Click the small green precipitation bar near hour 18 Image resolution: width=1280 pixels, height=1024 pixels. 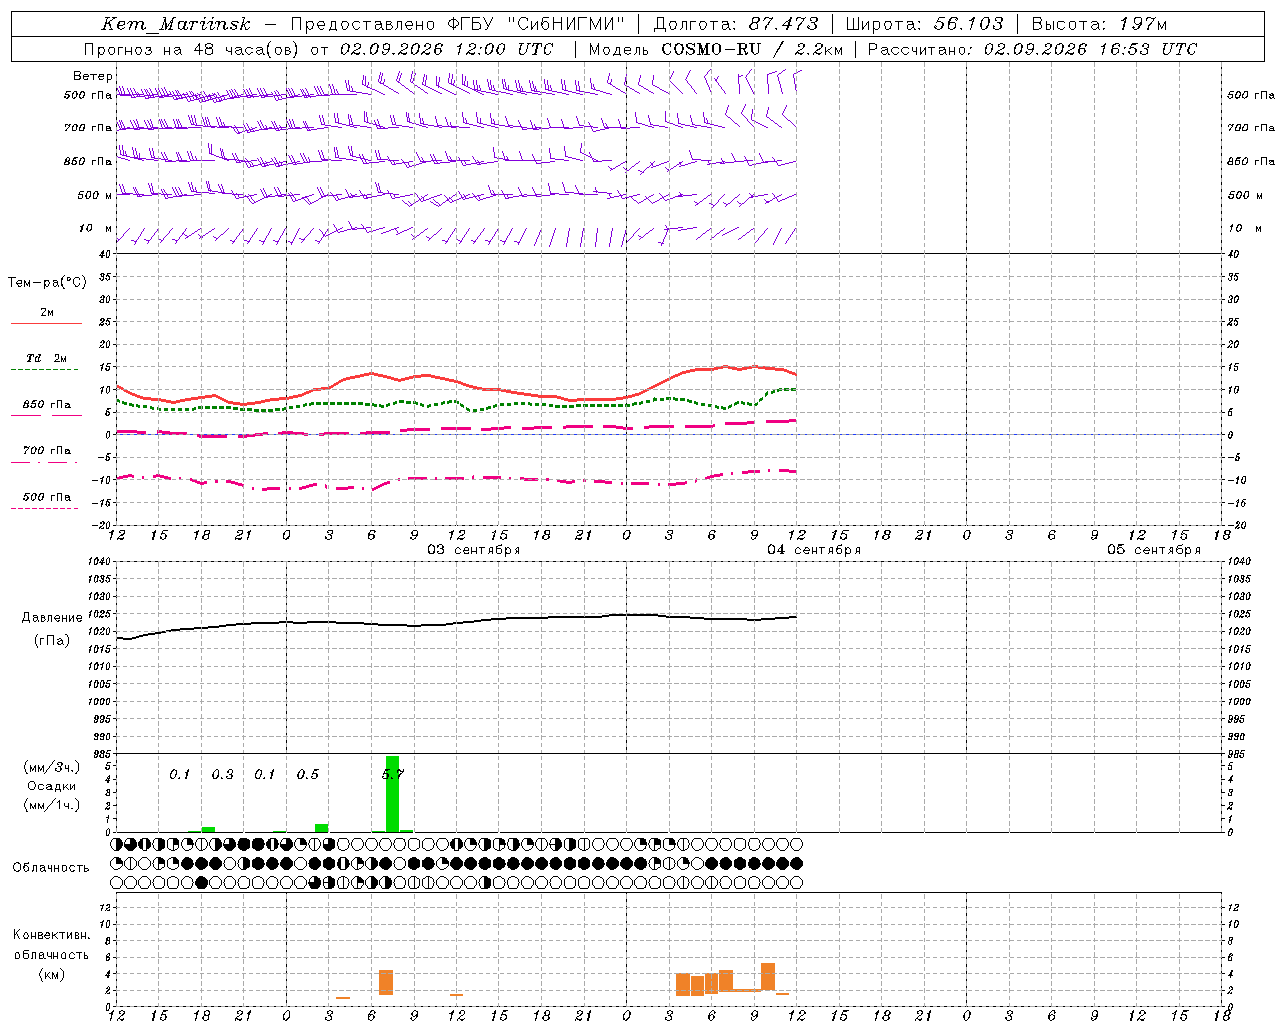[x=208, y=829]
